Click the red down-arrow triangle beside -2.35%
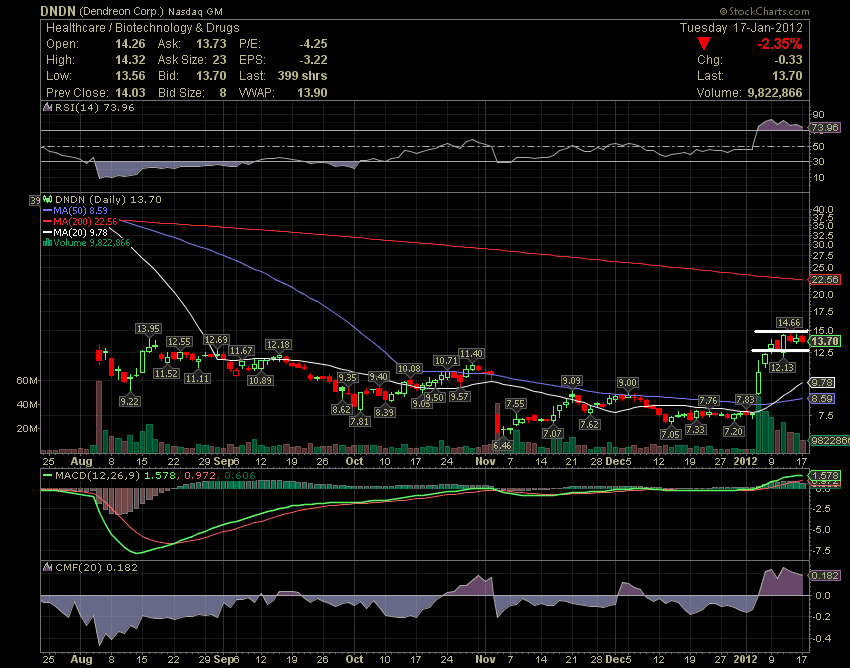The image size is (850, 668). [704, 44]
